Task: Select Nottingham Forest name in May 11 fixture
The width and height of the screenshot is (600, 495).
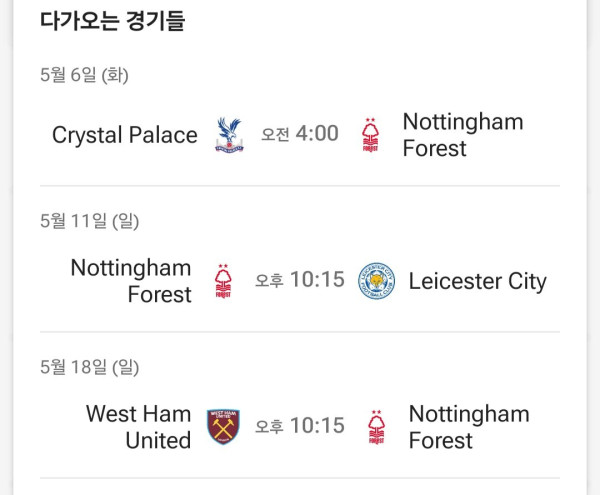Action: pos(131,281)
